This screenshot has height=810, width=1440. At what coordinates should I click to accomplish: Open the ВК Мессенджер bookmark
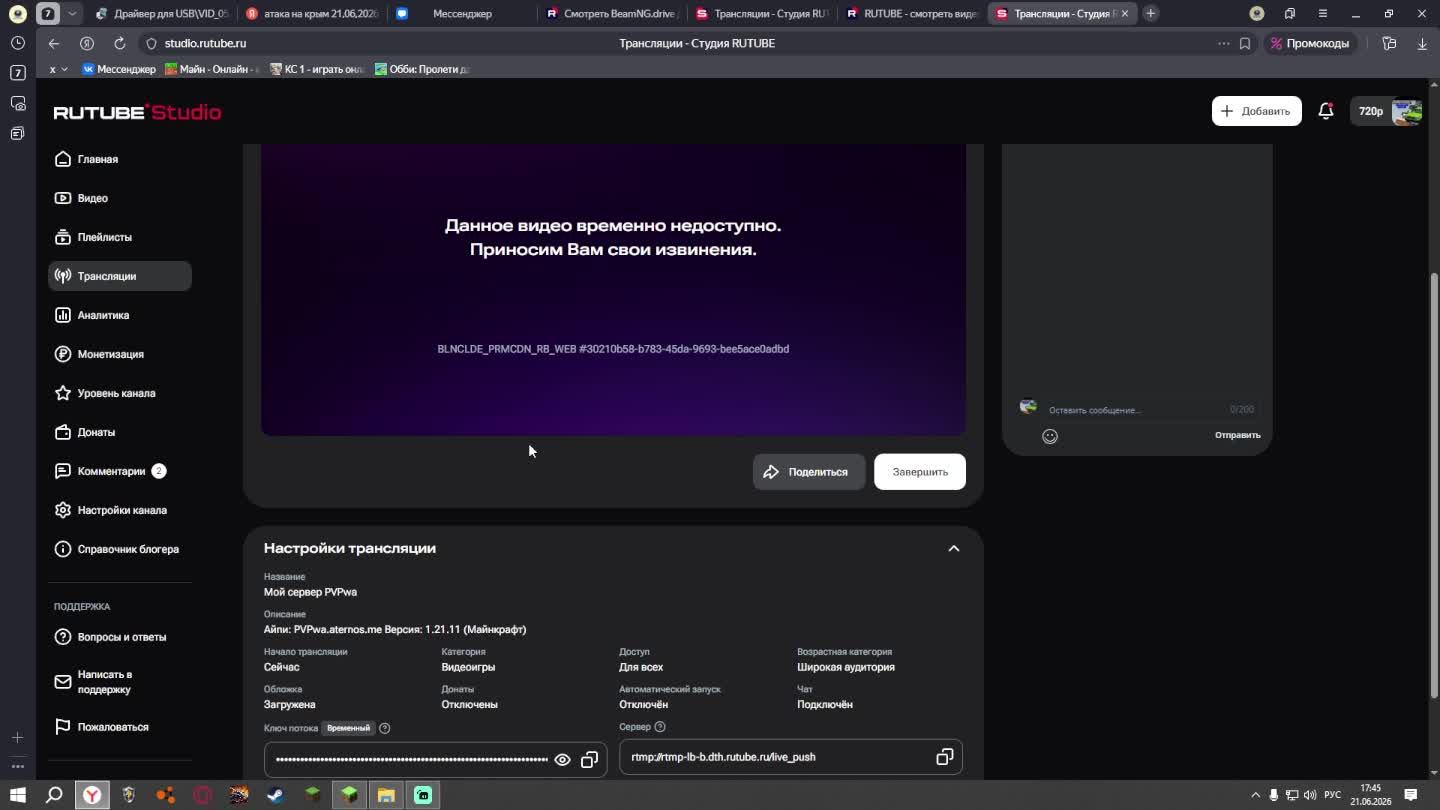click(119, 69)
